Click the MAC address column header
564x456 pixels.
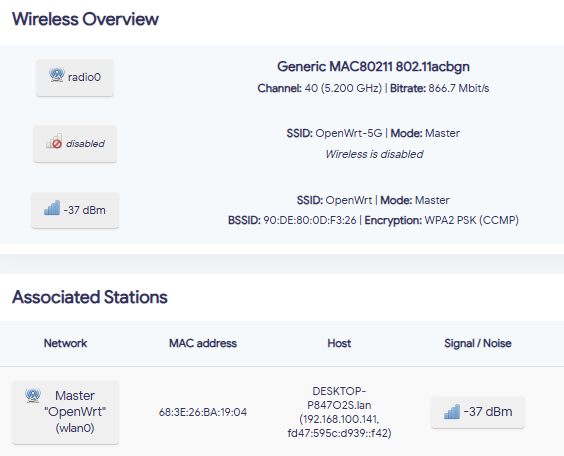[x=203, y=343]
